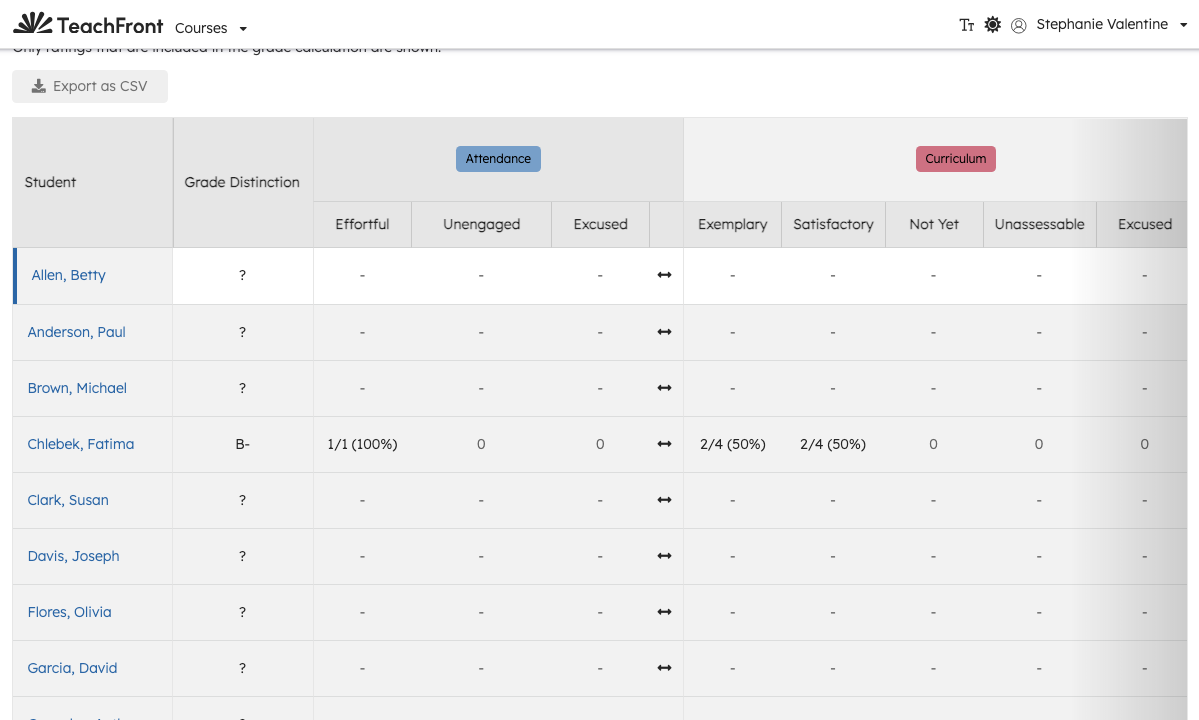Expand attendance arrows in Brown, Michael row
The width and height of the screenshot is (1199, 720).
click(x=664, y=388)
